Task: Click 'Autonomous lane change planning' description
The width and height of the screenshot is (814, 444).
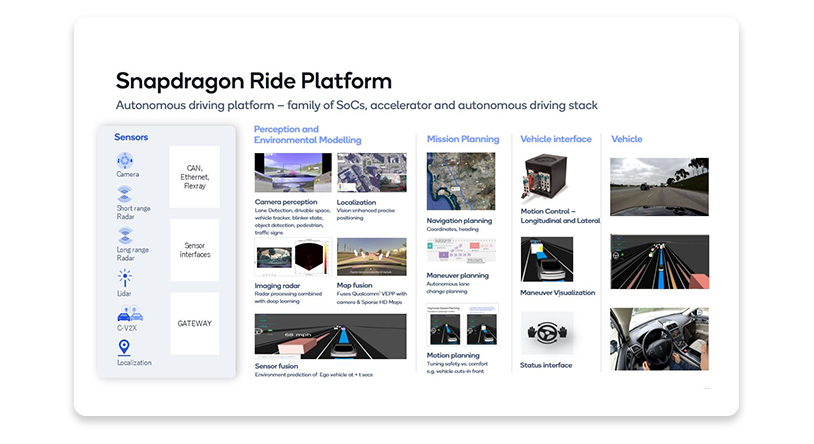Action: click(x=448, y=288)
